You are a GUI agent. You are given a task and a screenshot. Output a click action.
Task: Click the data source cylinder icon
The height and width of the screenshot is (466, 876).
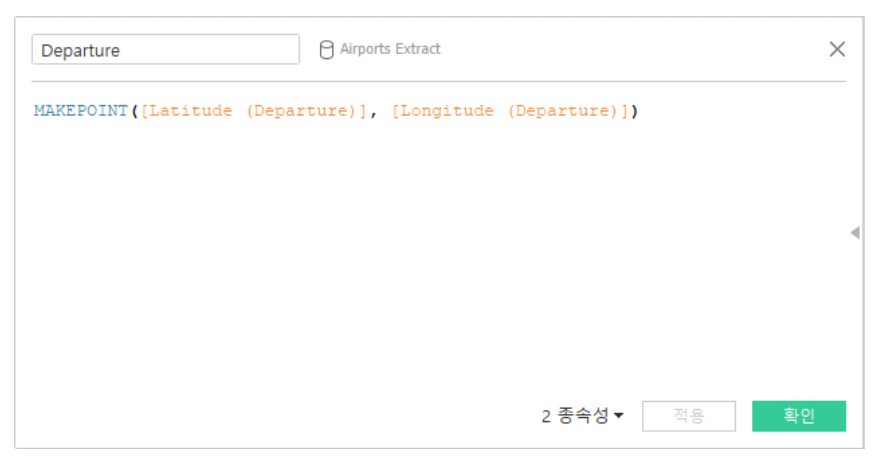tap(326, 50)
